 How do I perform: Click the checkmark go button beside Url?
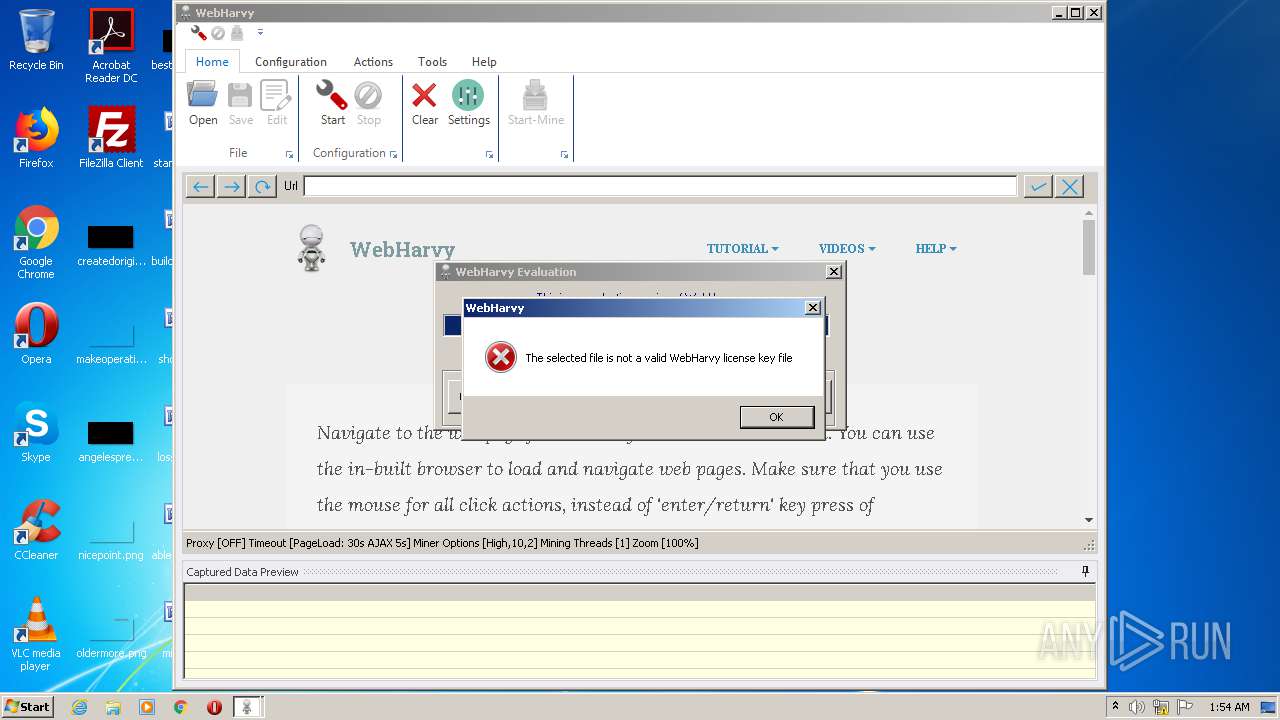[1038, 186]
